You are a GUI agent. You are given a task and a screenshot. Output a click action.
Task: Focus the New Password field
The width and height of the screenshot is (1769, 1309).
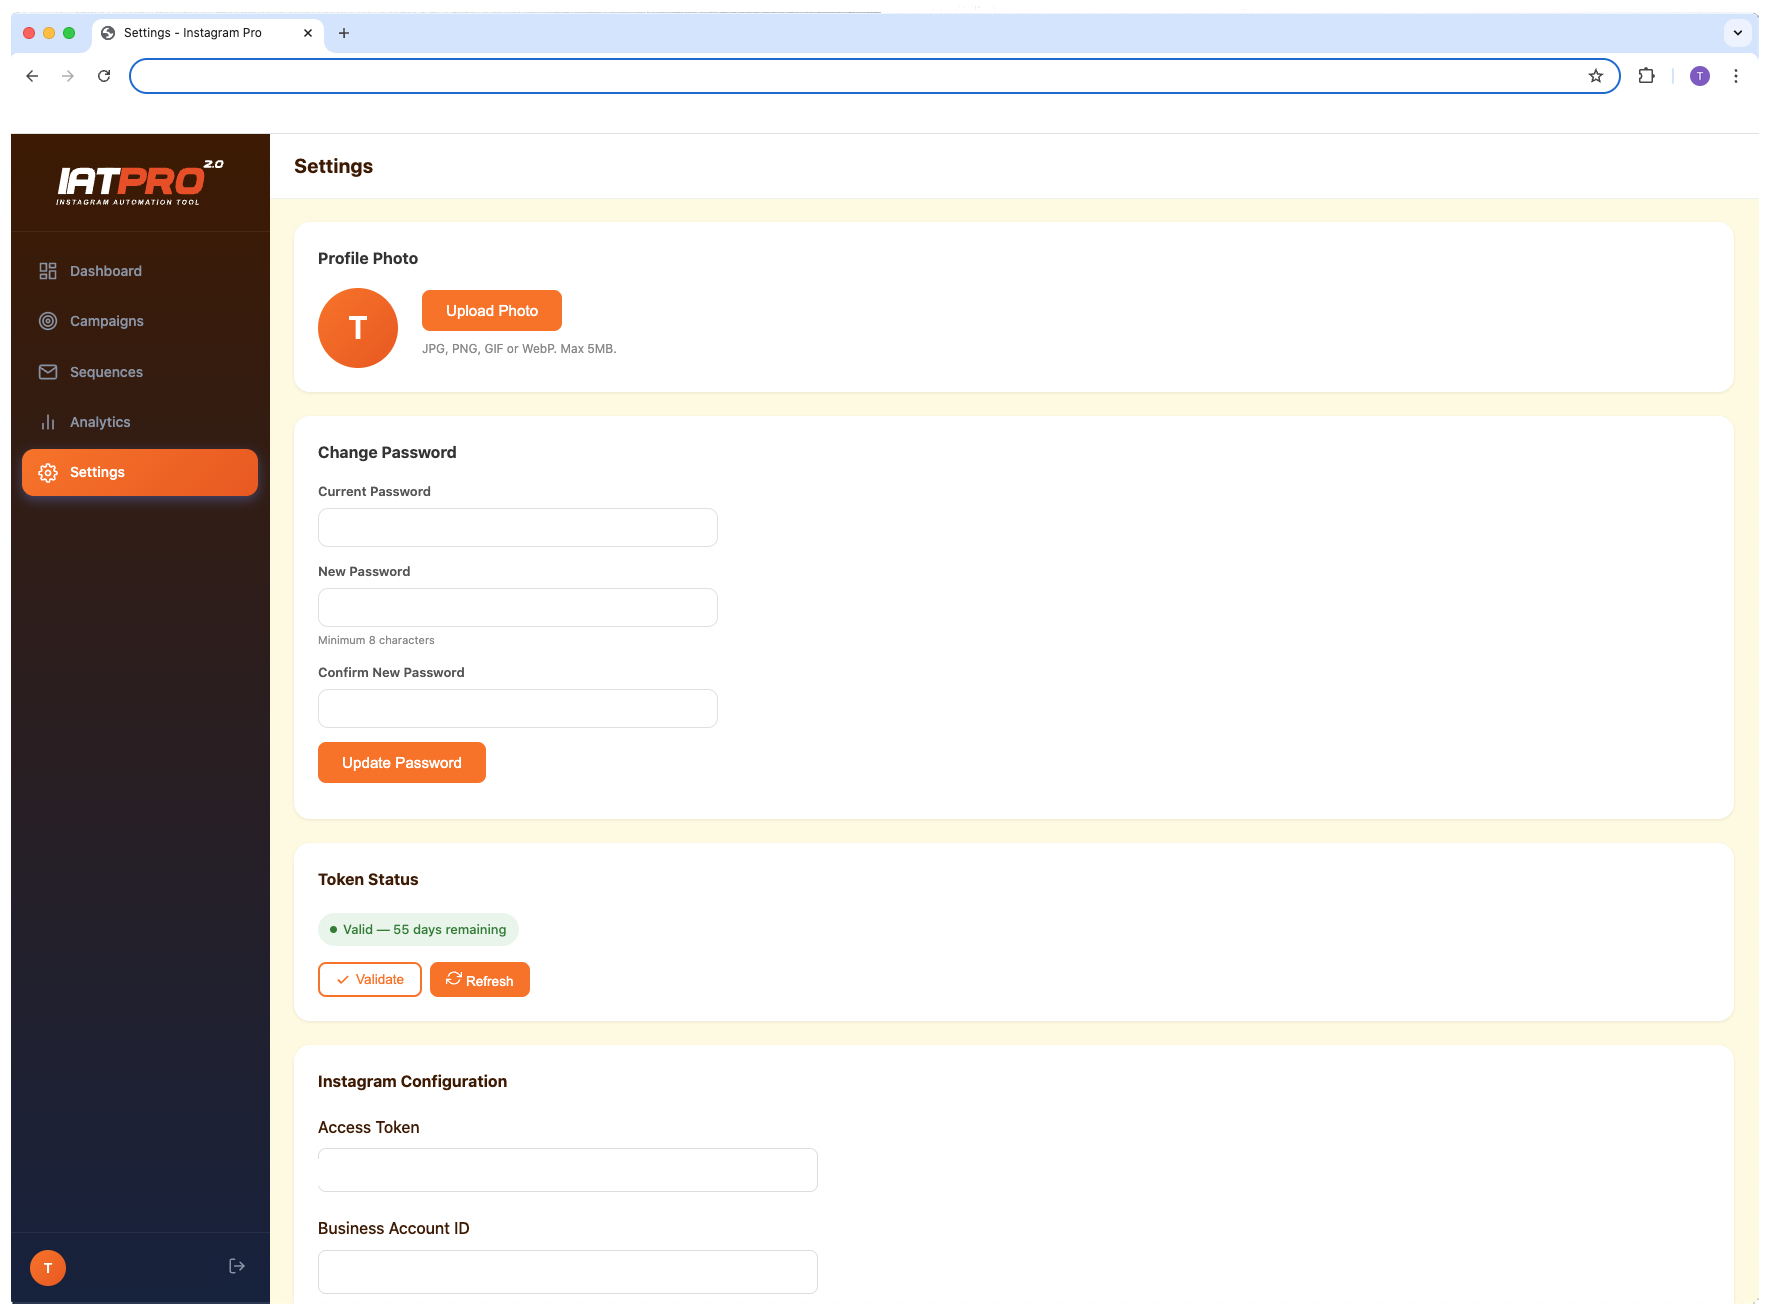[x=518, y=608]
